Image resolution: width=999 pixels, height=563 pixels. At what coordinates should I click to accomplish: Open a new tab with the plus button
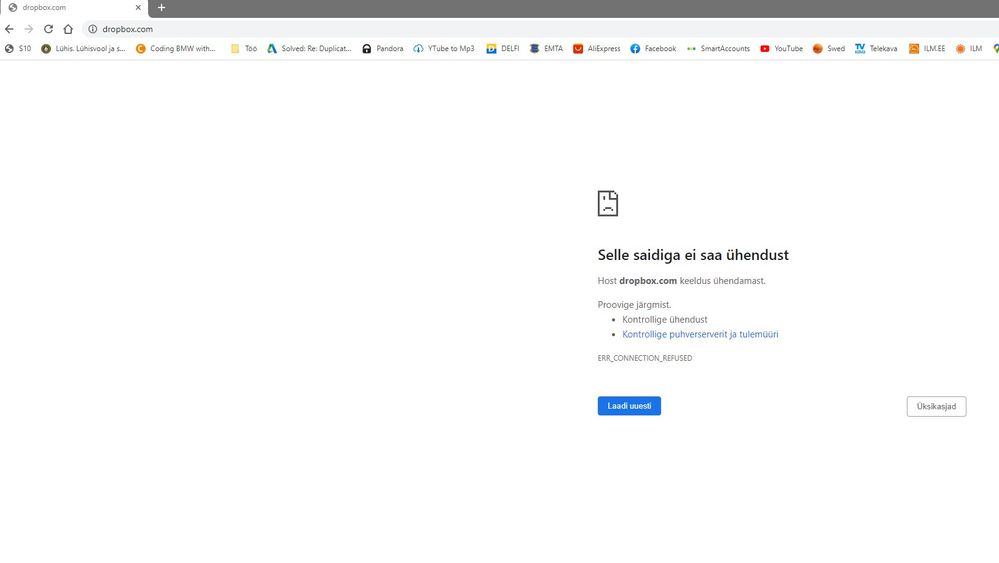coord(161,8)
